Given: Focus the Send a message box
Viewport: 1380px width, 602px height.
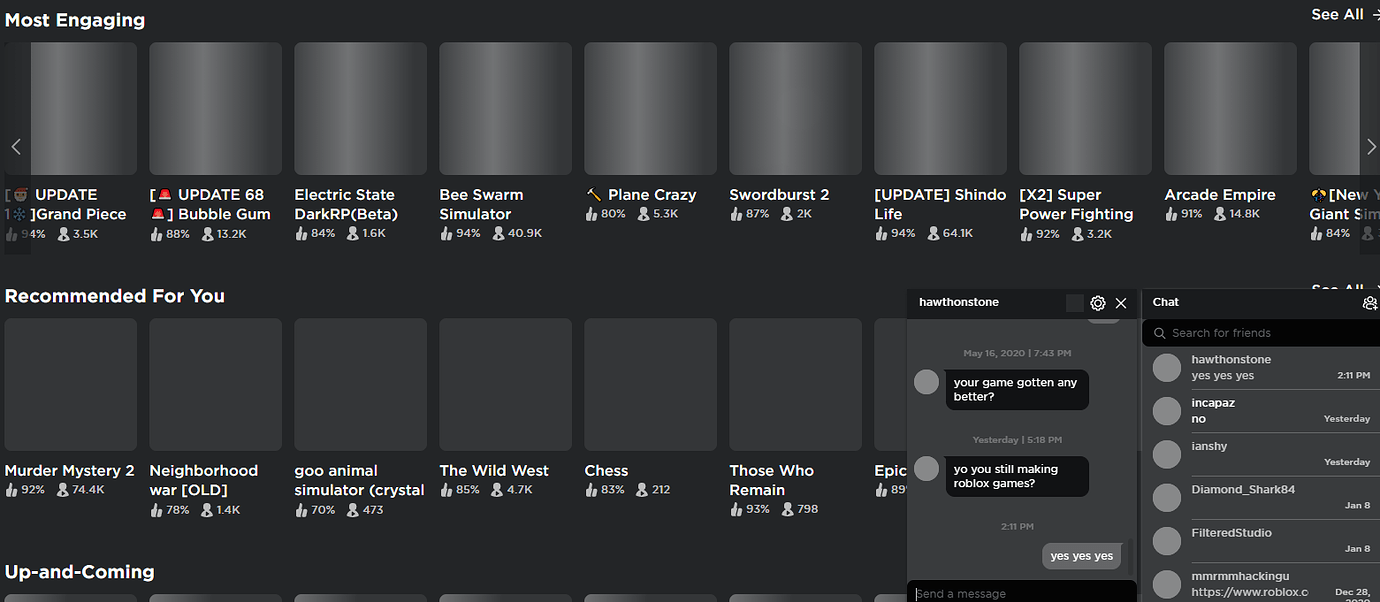Looking at the screenshot, I should 1022,592.
